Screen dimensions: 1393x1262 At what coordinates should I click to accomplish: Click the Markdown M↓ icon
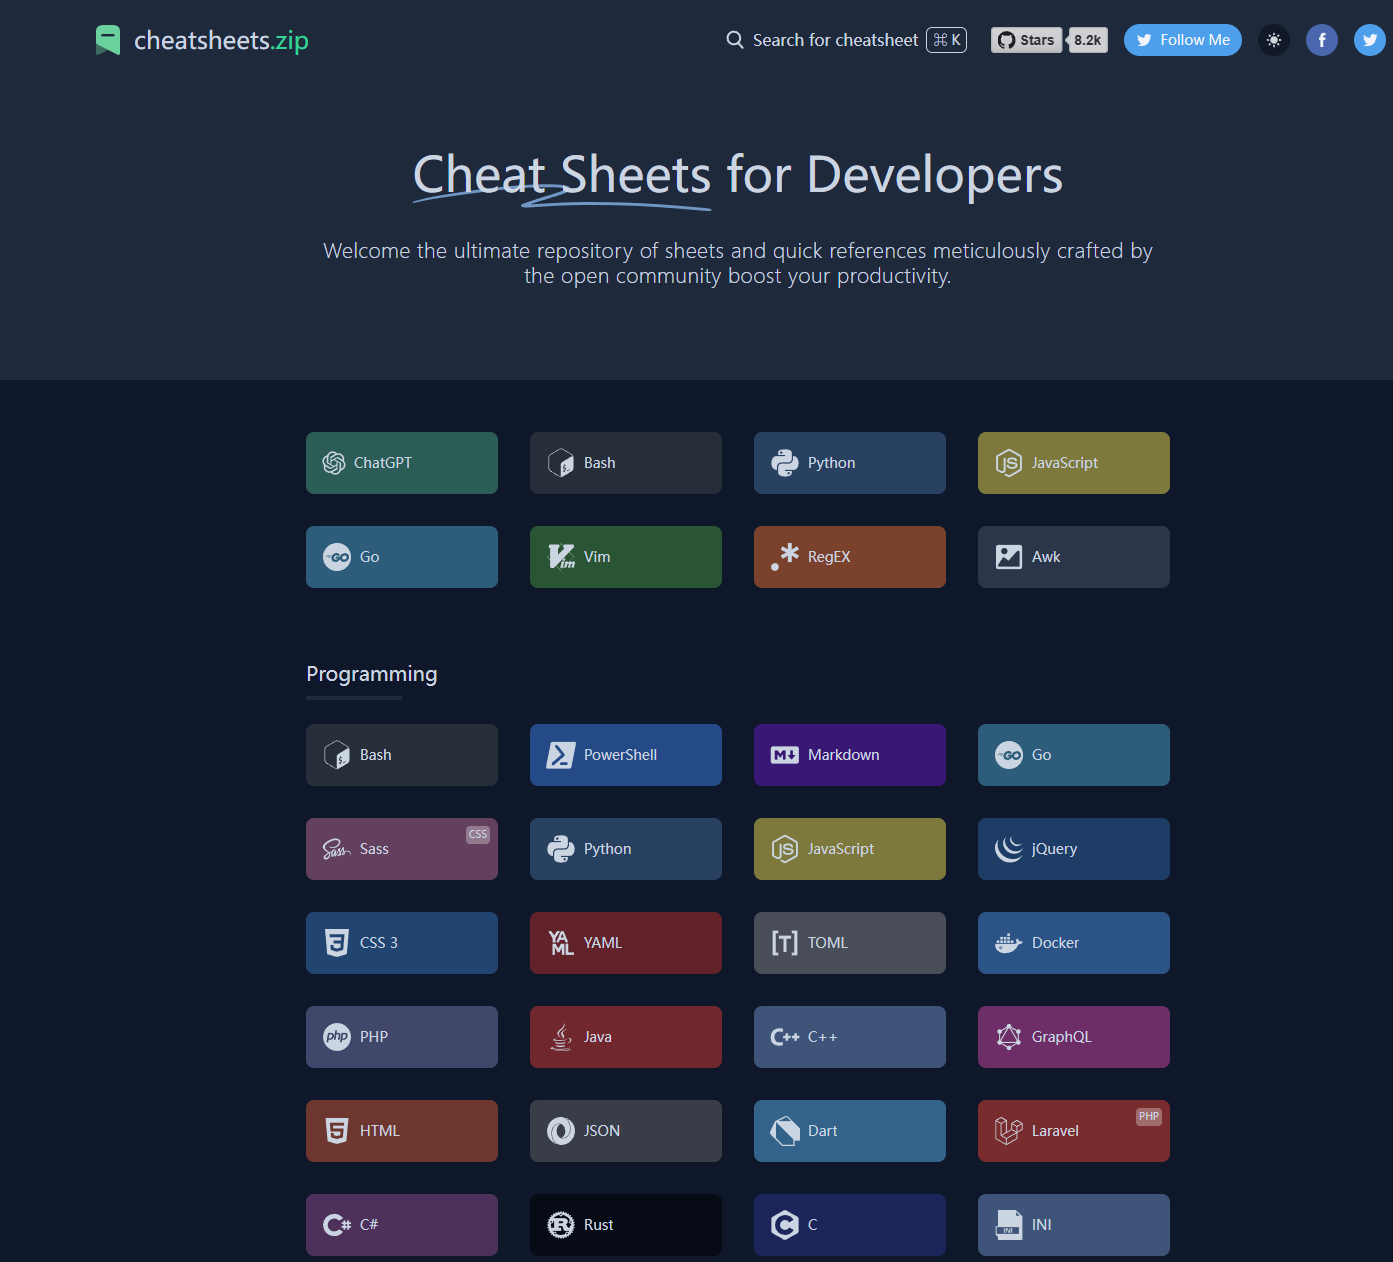[784, 755]
